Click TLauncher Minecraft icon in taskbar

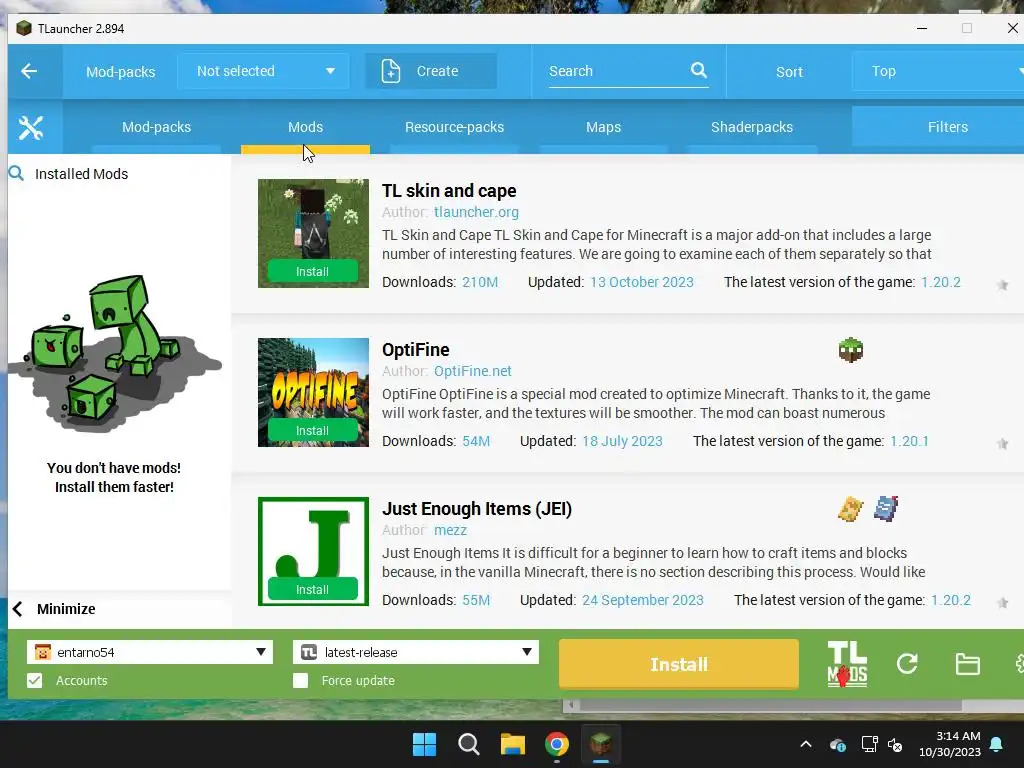(601, 744)
